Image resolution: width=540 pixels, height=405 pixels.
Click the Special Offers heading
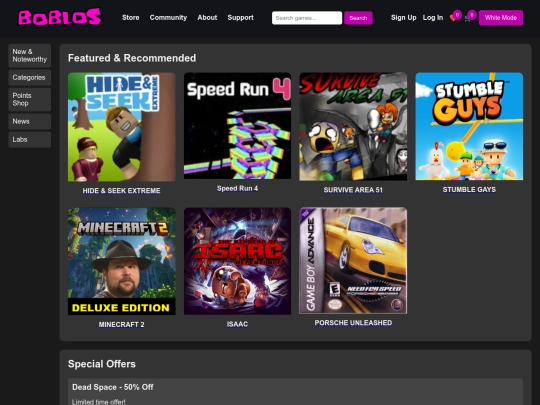[x=102, y=364]
